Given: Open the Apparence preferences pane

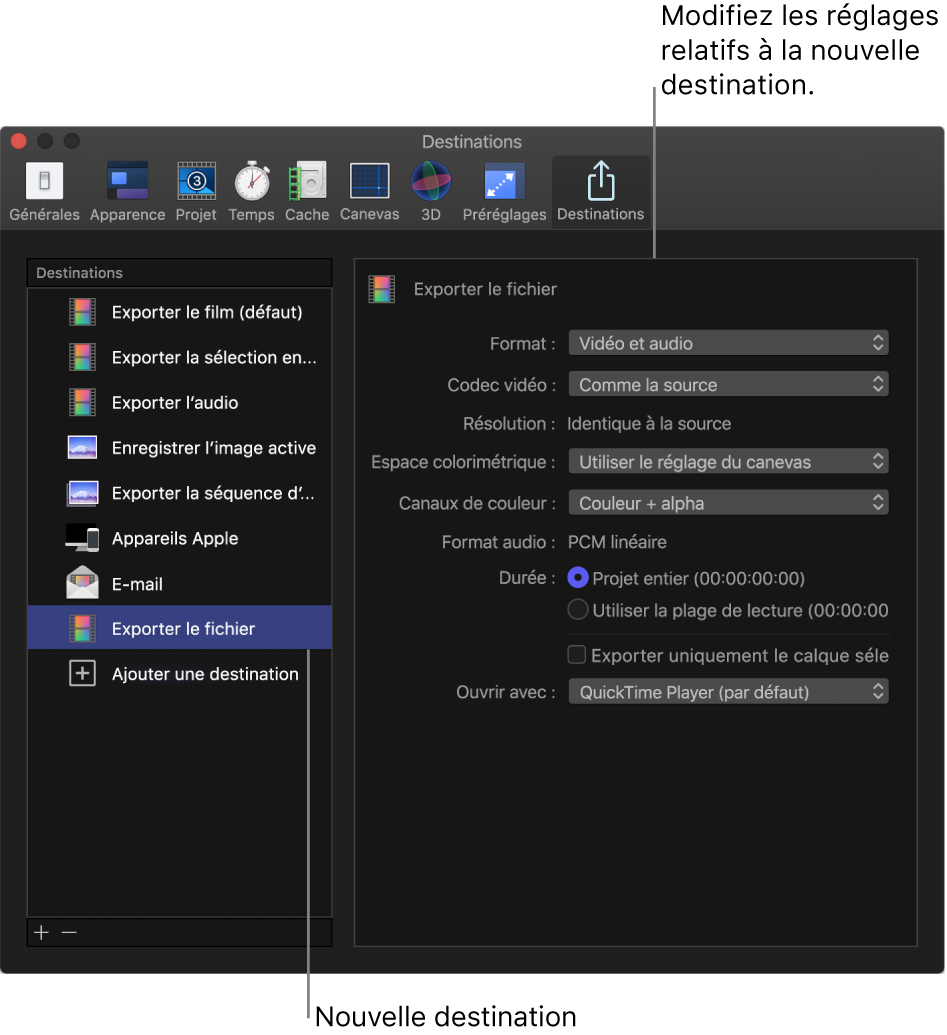Looking at the screenshot, I should 127,191.
